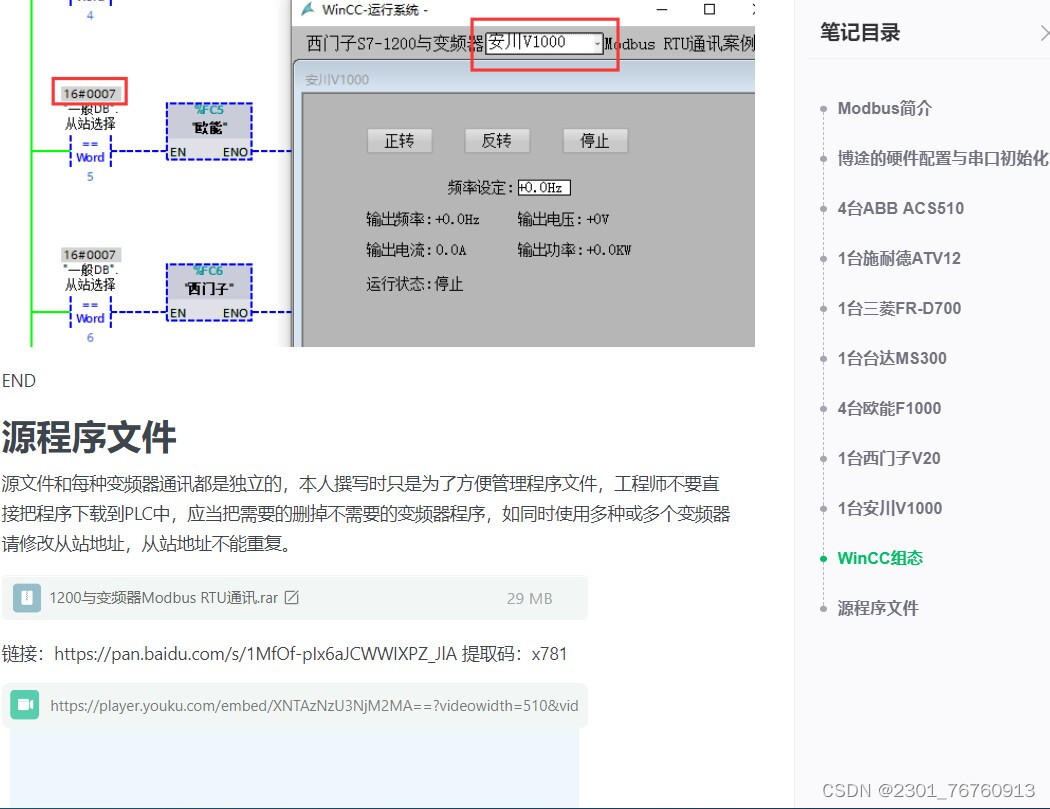The image size is (1050, 809).
Task: Click the 输出电流 readout in WinCC
Action: [416, 250]
